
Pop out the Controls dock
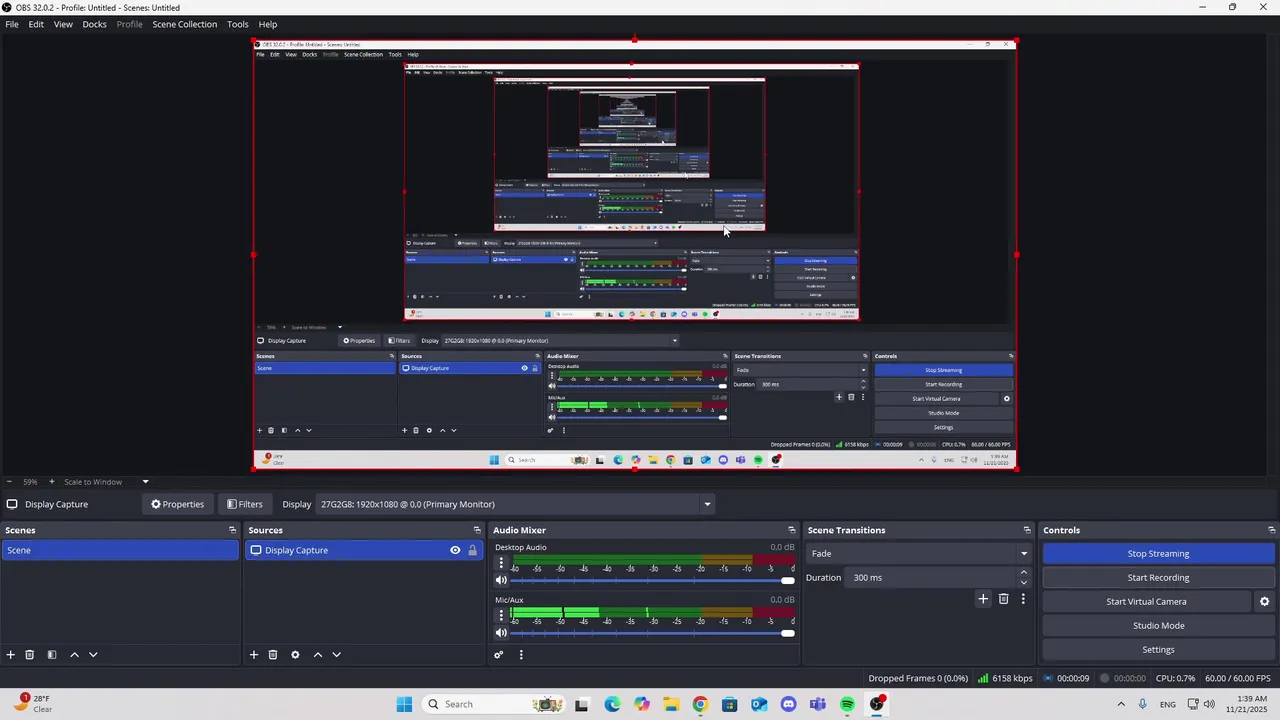tap(1271, 530)
